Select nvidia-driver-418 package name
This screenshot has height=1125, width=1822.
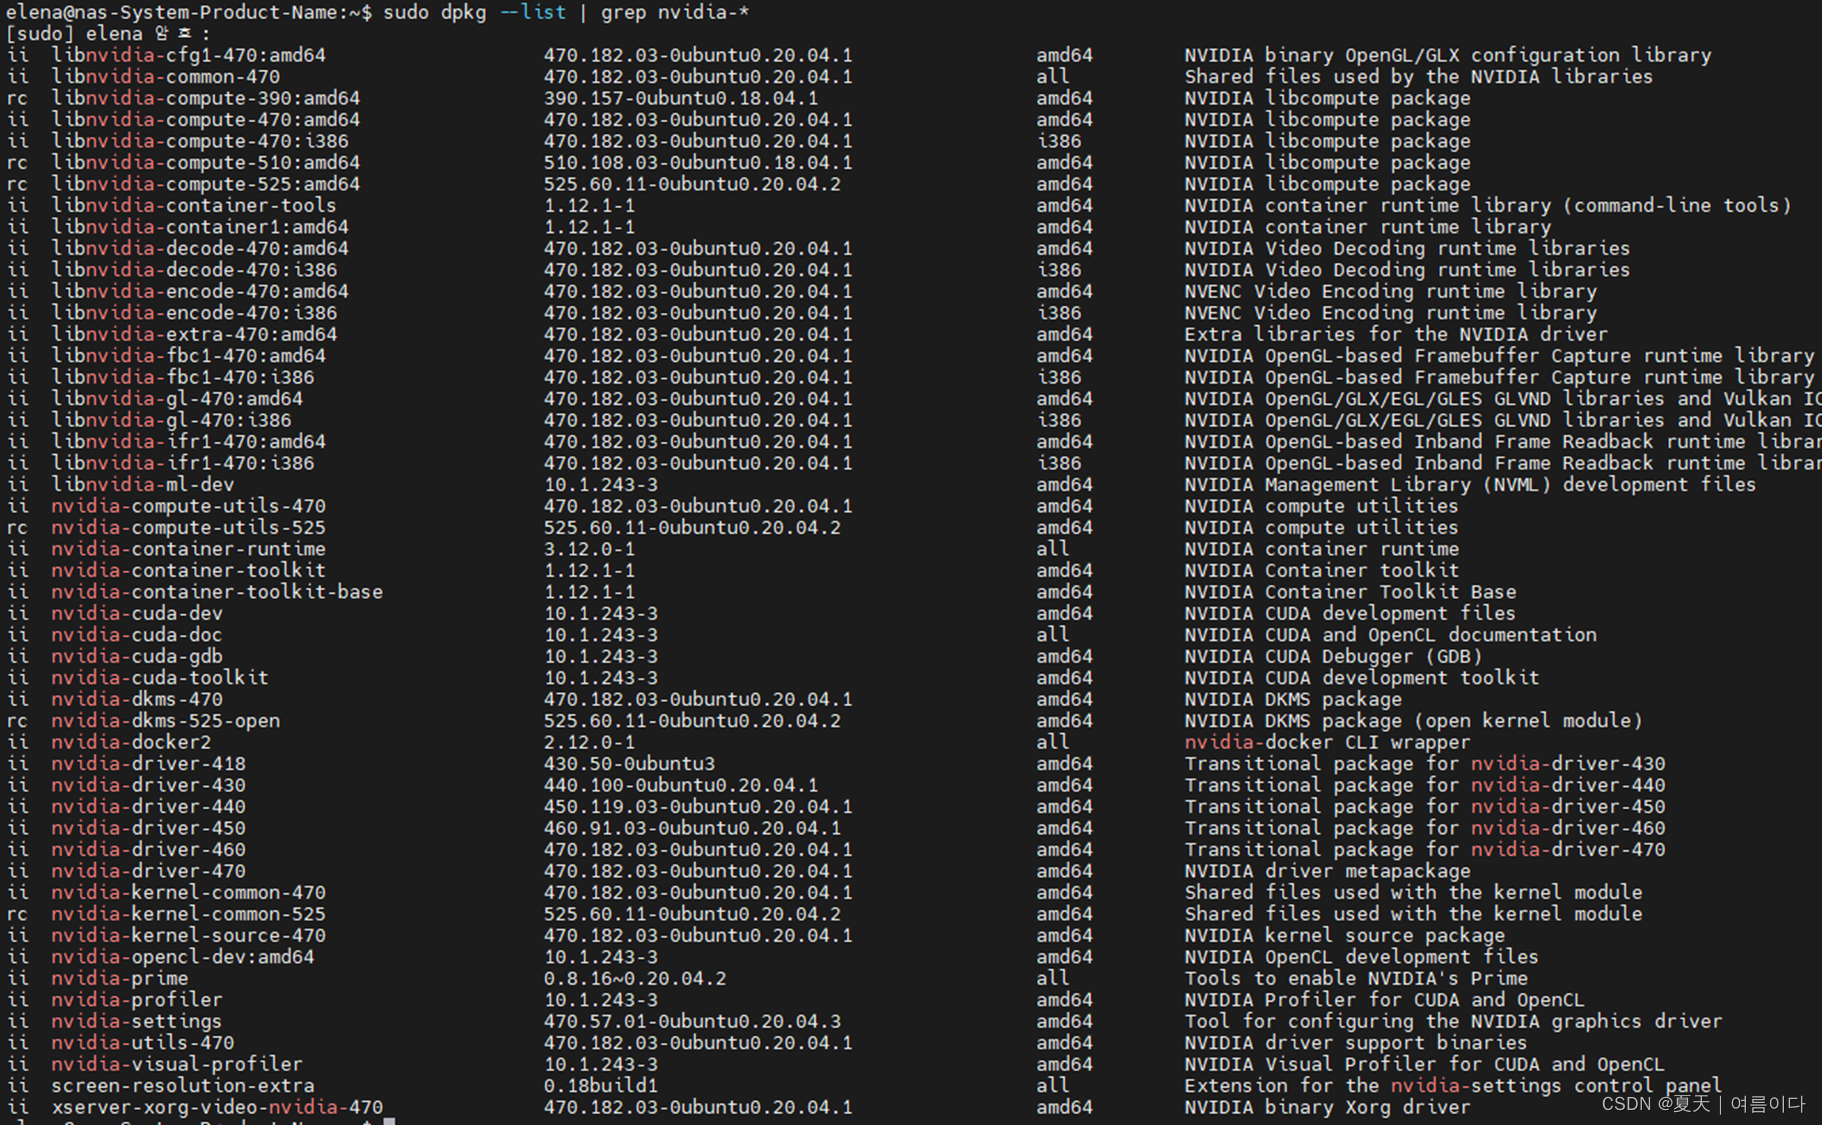[x=149, y=765]
